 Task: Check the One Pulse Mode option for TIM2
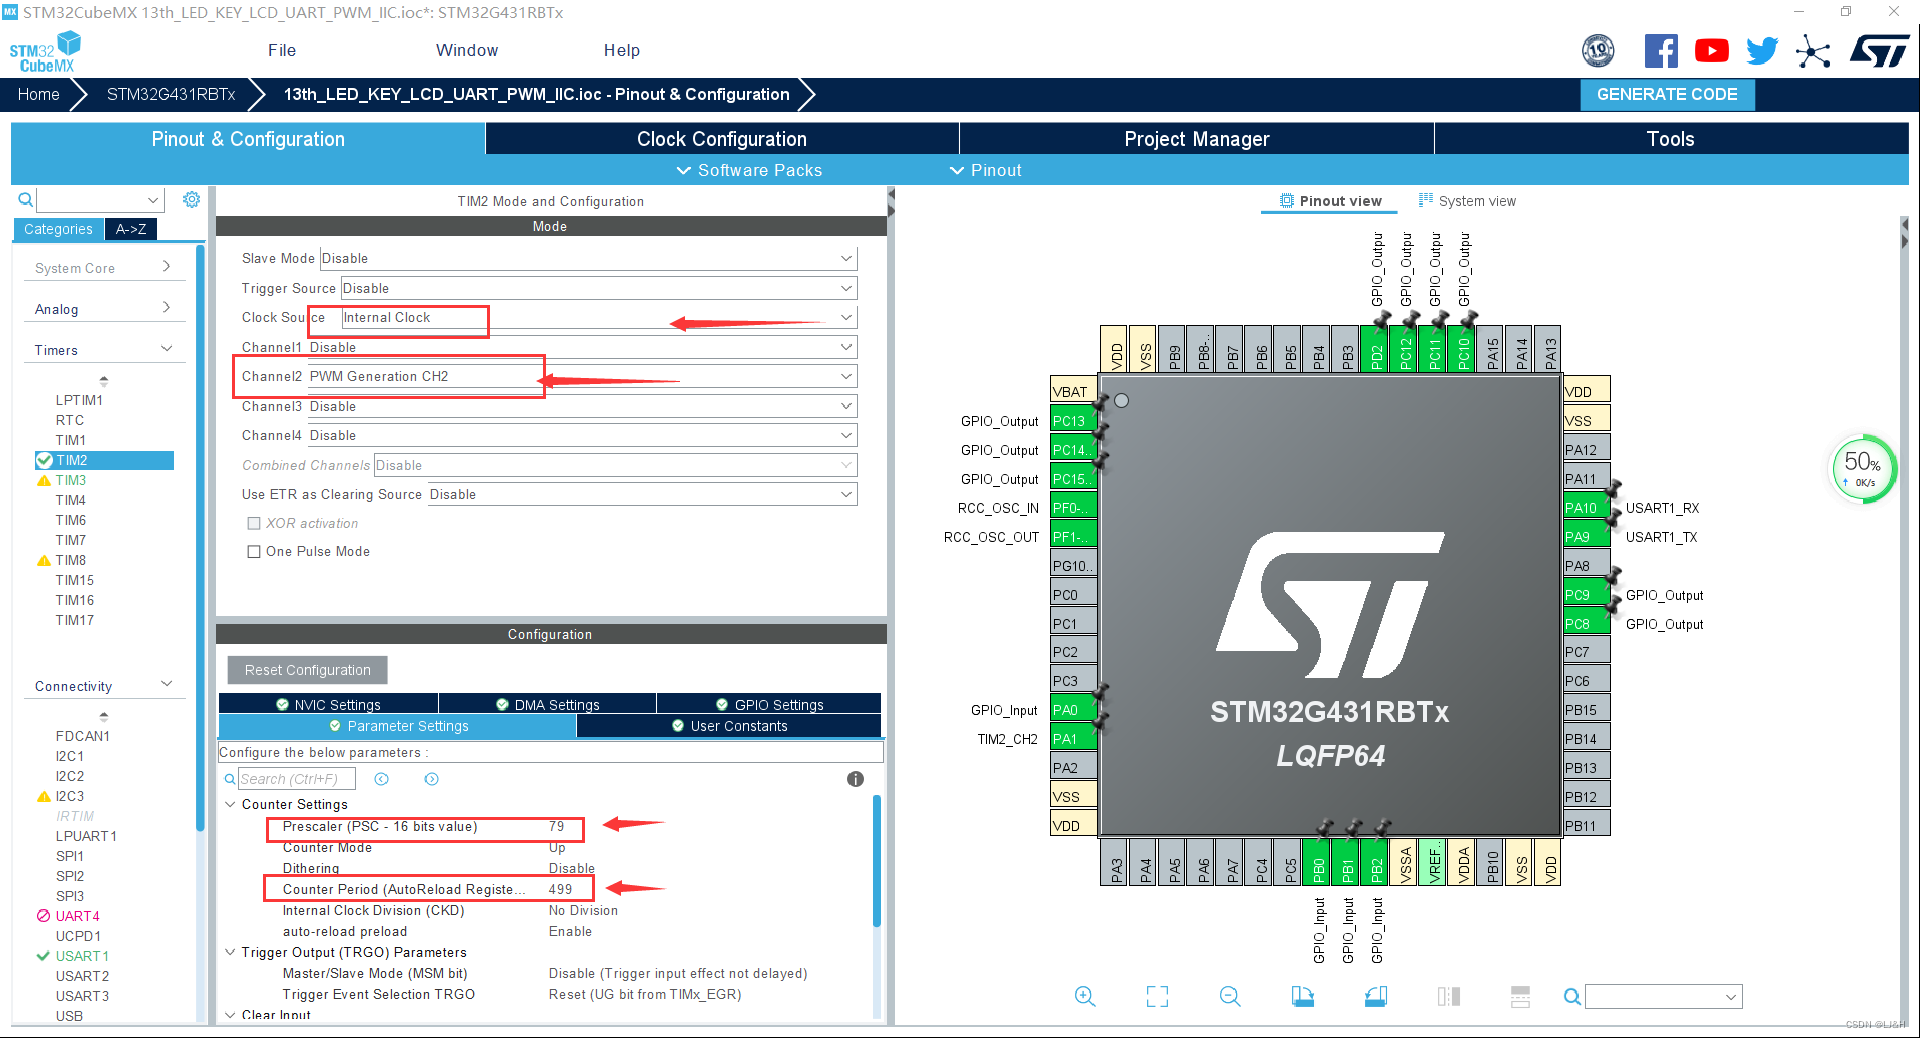click(254, 551)
